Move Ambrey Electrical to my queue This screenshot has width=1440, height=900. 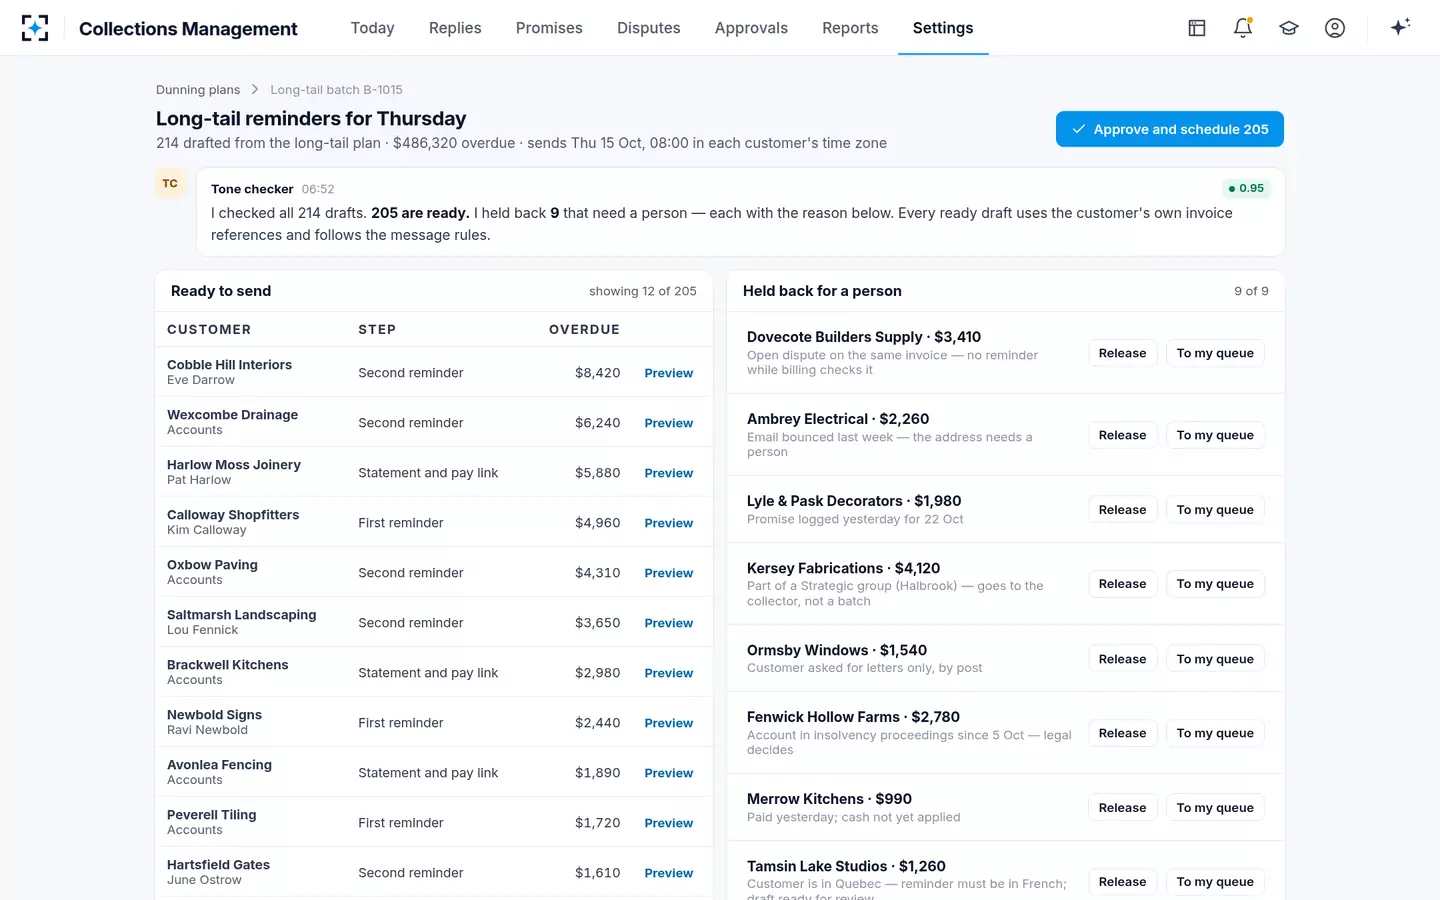coord(1215,435)
